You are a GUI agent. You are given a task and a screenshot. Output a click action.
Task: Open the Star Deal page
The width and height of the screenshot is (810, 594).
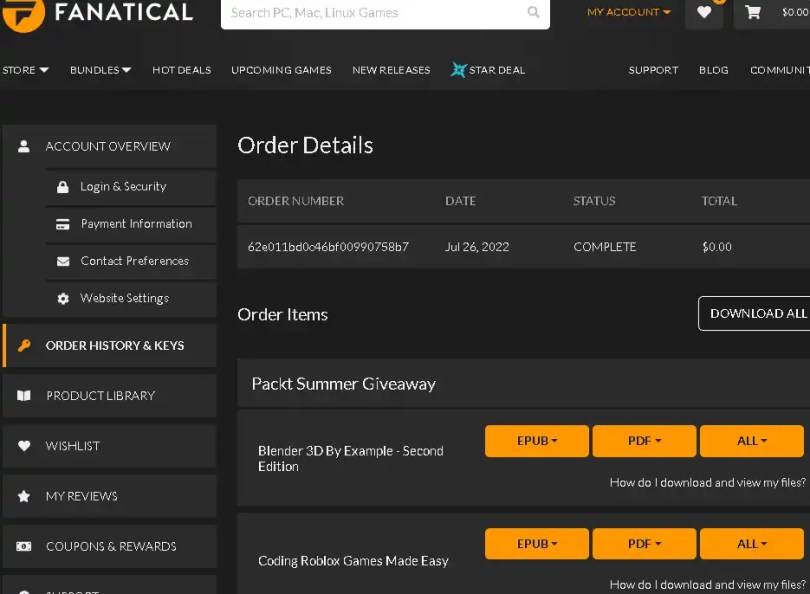tap(496, 70)
